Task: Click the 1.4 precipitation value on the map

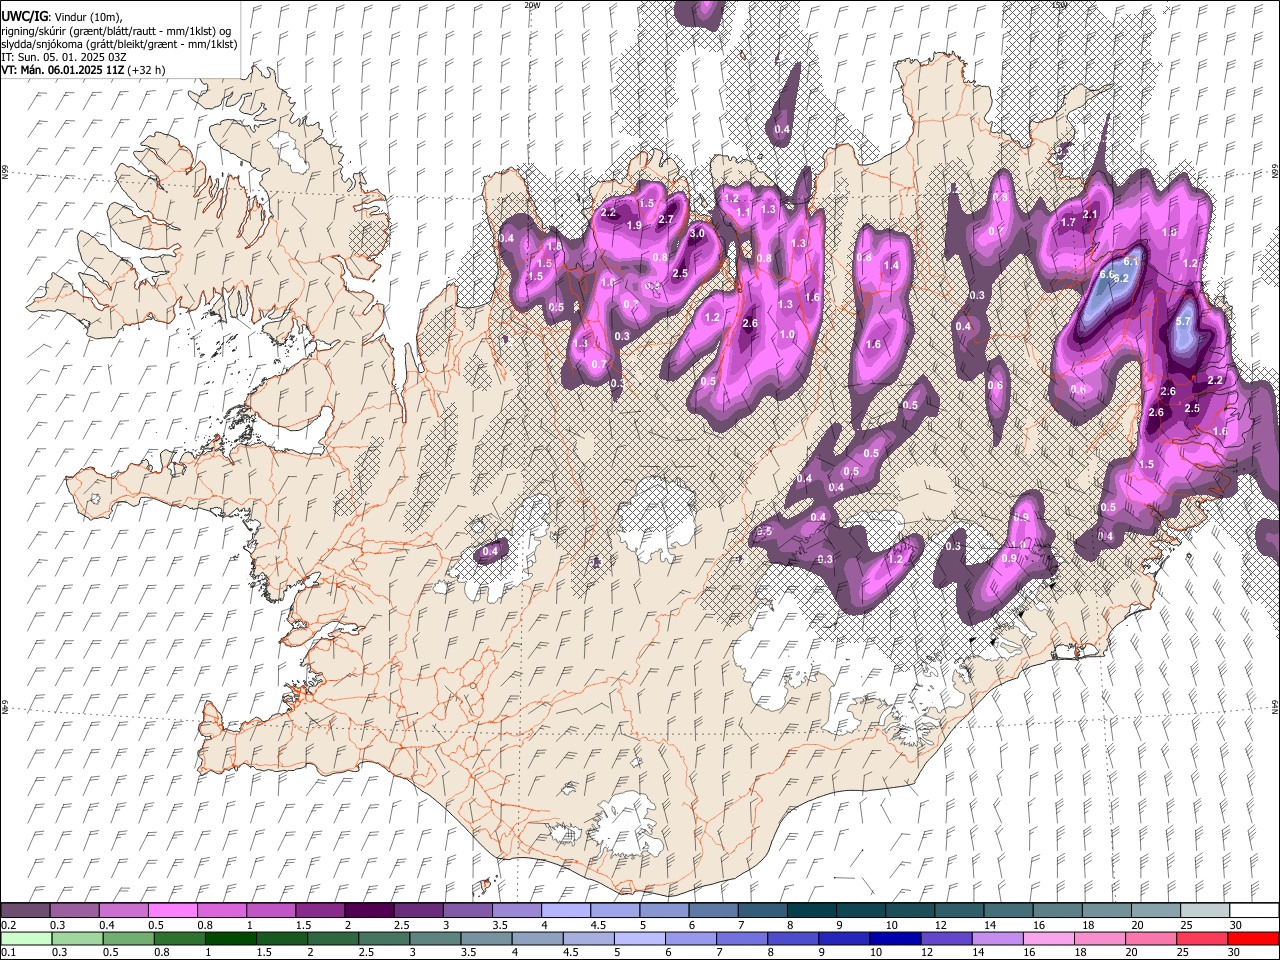Action: 891,266
